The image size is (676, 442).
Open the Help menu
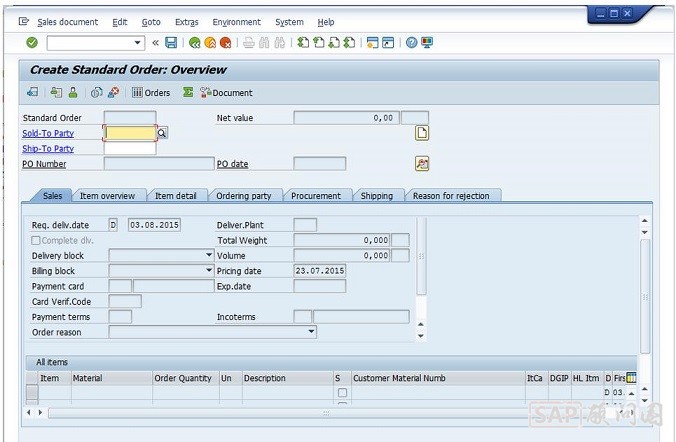[x=326, y=22]
